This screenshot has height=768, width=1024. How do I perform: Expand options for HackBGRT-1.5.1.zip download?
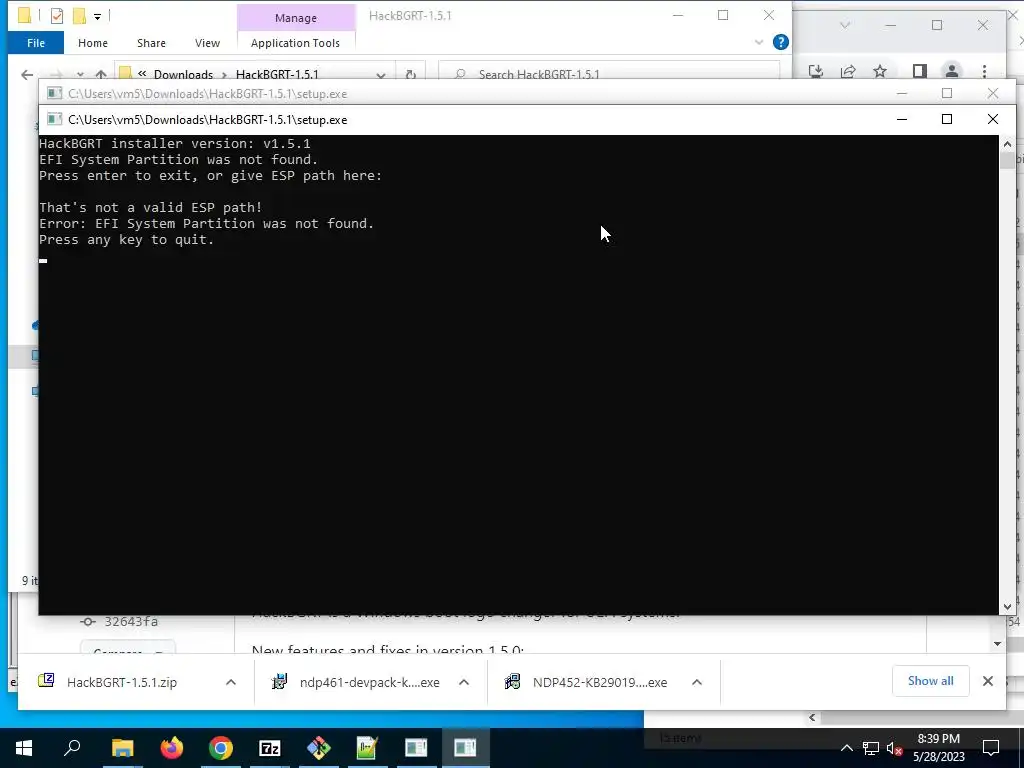pyautogui.click(x=231, y=682)
